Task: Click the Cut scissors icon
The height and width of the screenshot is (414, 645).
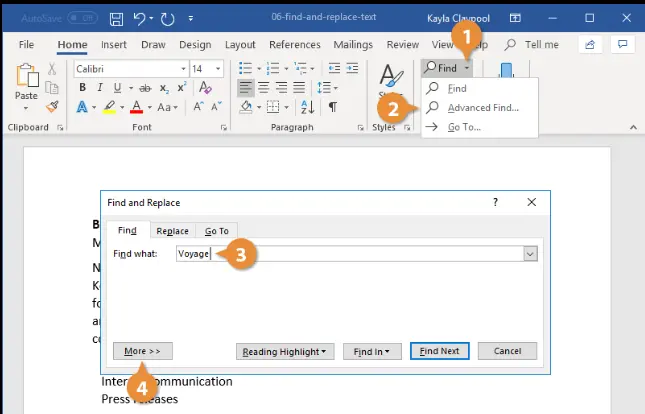Action: [x=52, y=68]
